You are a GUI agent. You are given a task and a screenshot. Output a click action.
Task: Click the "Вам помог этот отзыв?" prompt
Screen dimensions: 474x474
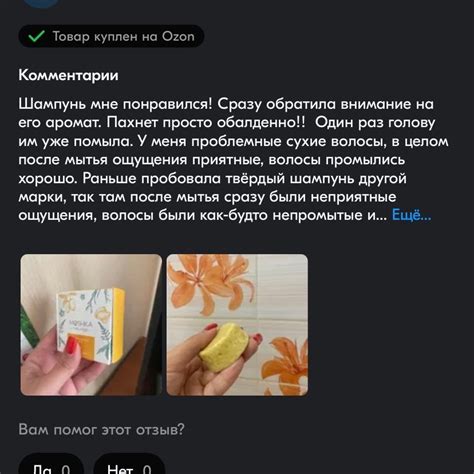101,429
